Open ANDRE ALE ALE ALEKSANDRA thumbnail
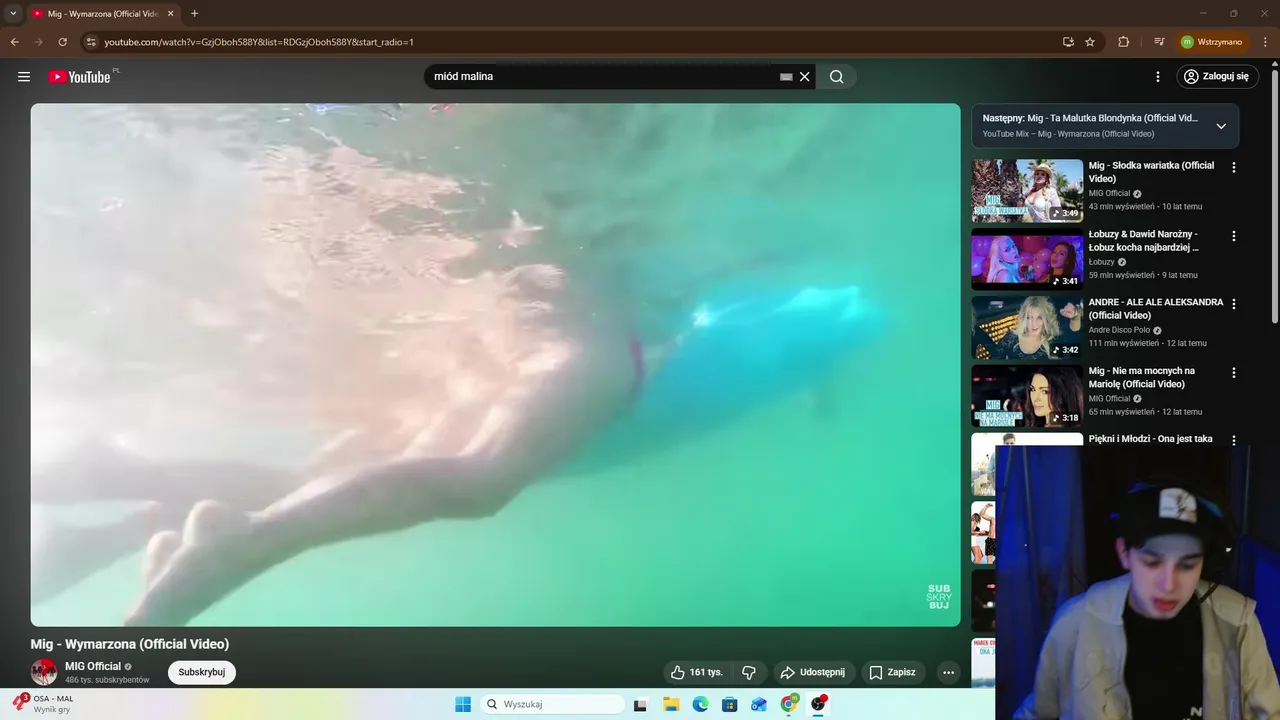Screen dimensions: 1280x720 click(x=1027, y=327)
